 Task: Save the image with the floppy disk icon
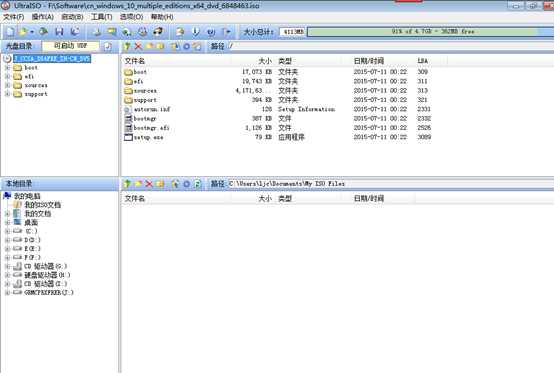[x=59, y=32]
